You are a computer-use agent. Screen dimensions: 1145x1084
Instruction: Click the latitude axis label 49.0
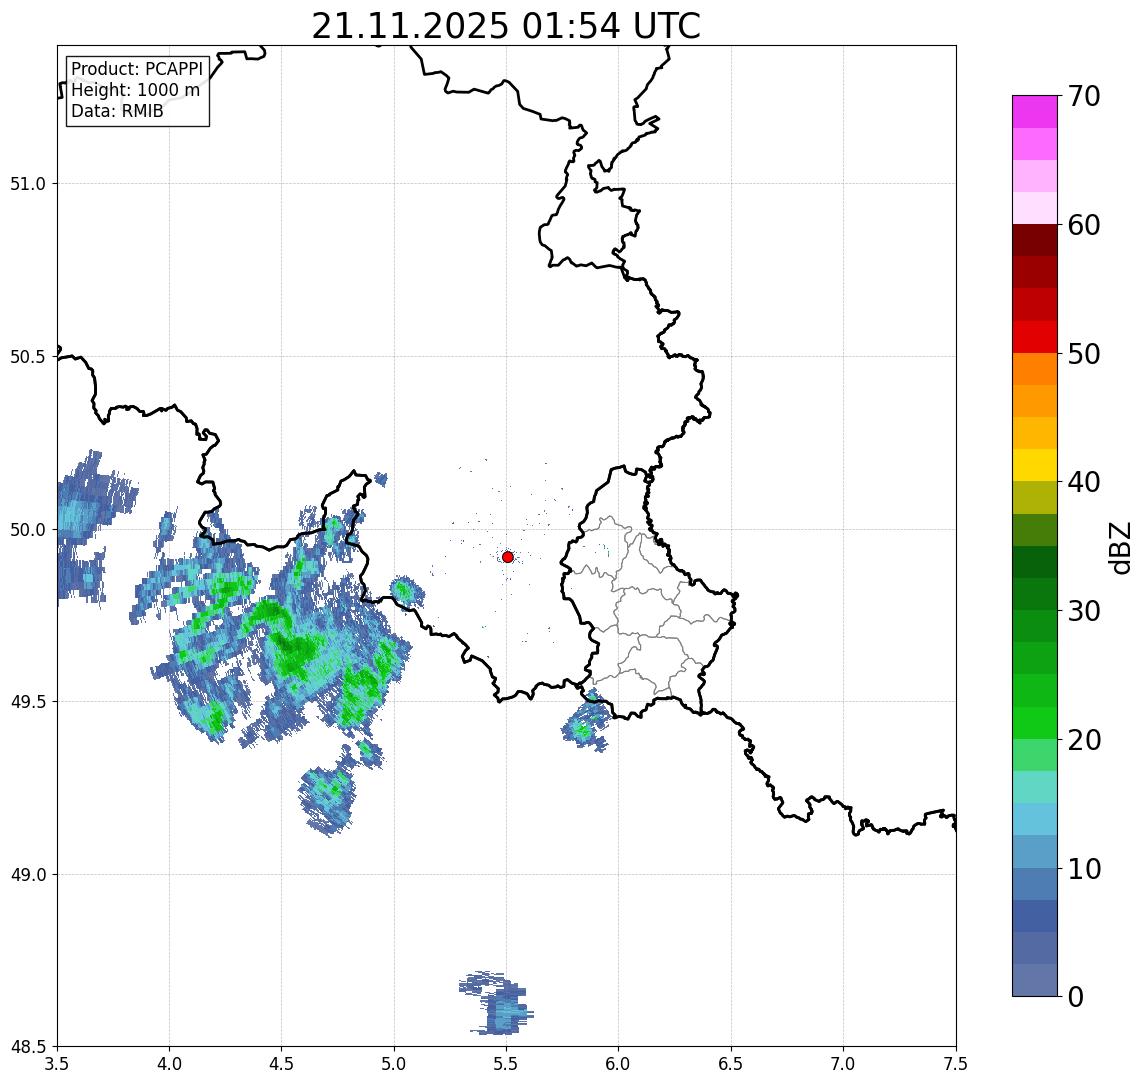click(28, 874)
